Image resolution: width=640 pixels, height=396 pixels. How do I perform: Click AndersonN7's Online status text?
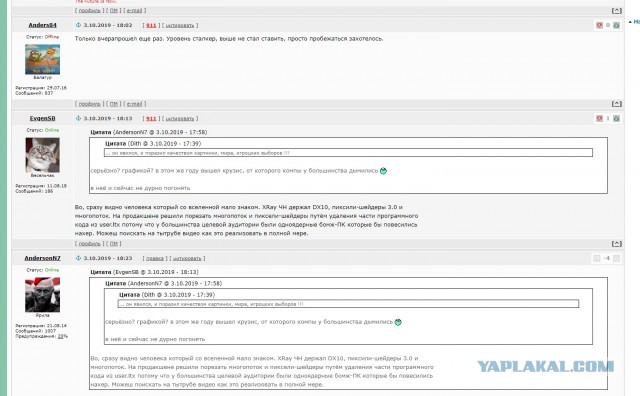(x=52, y=270)
